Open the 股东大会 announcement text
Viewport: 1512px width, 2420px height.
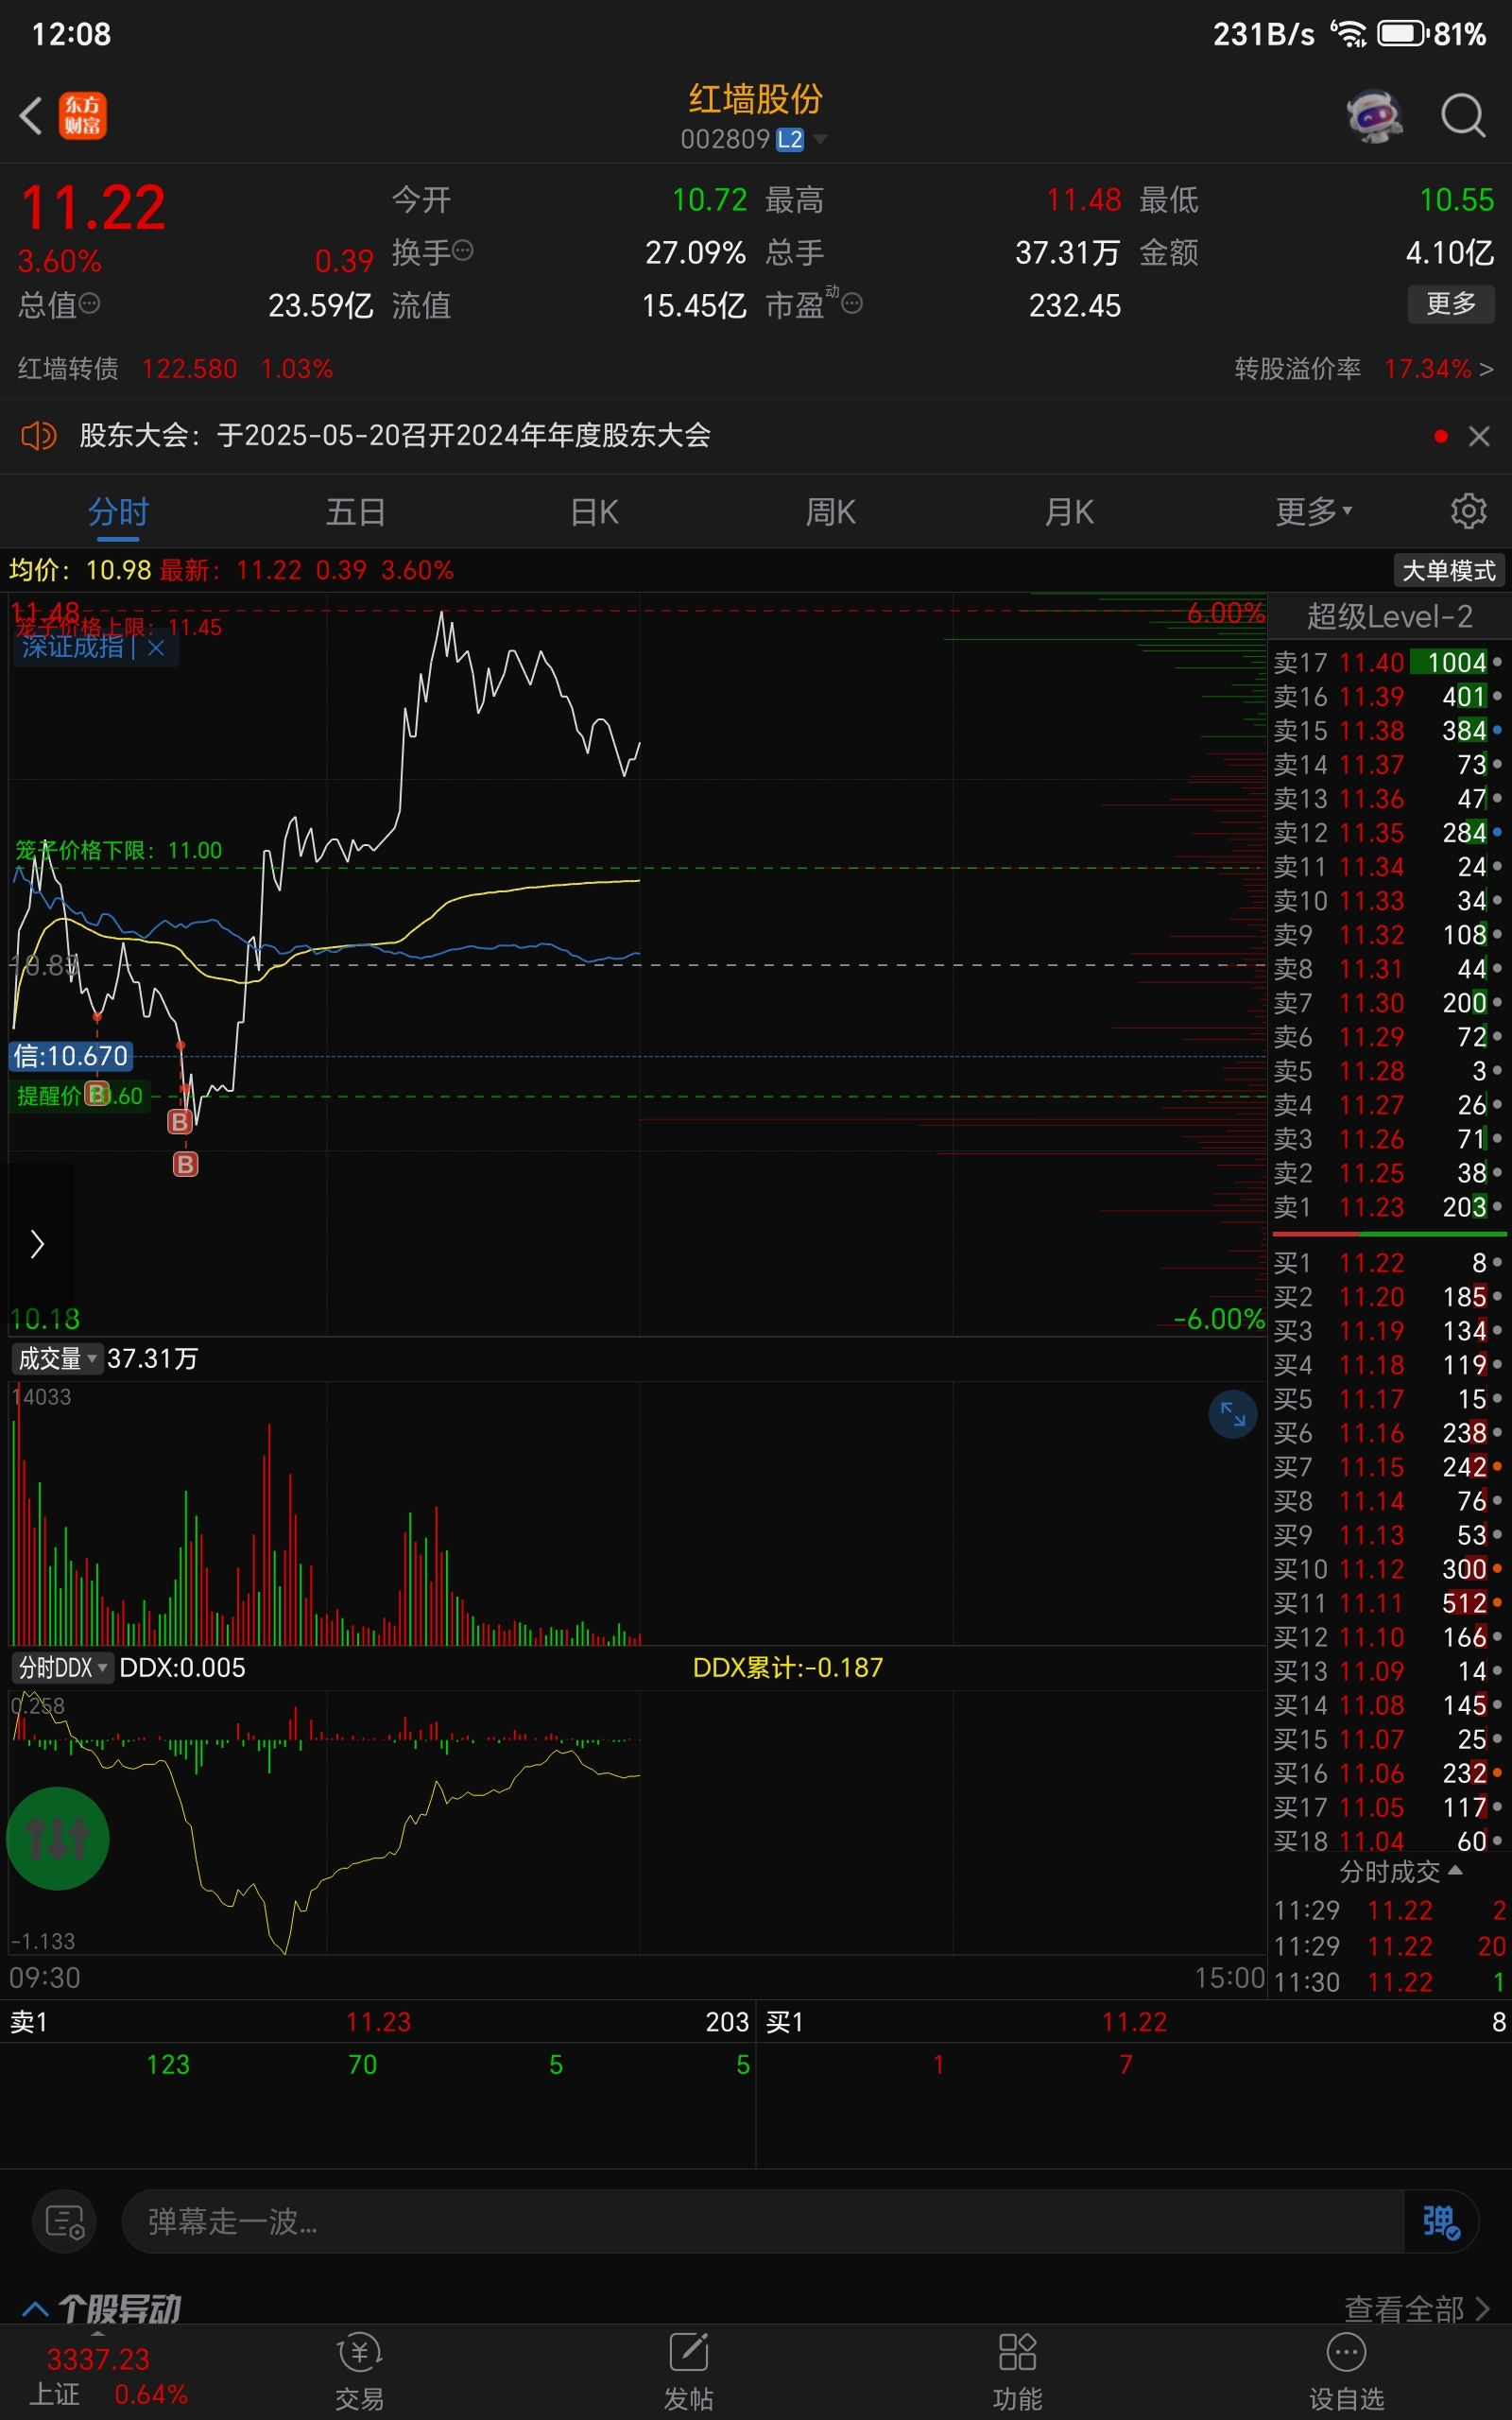click(395, 435)
